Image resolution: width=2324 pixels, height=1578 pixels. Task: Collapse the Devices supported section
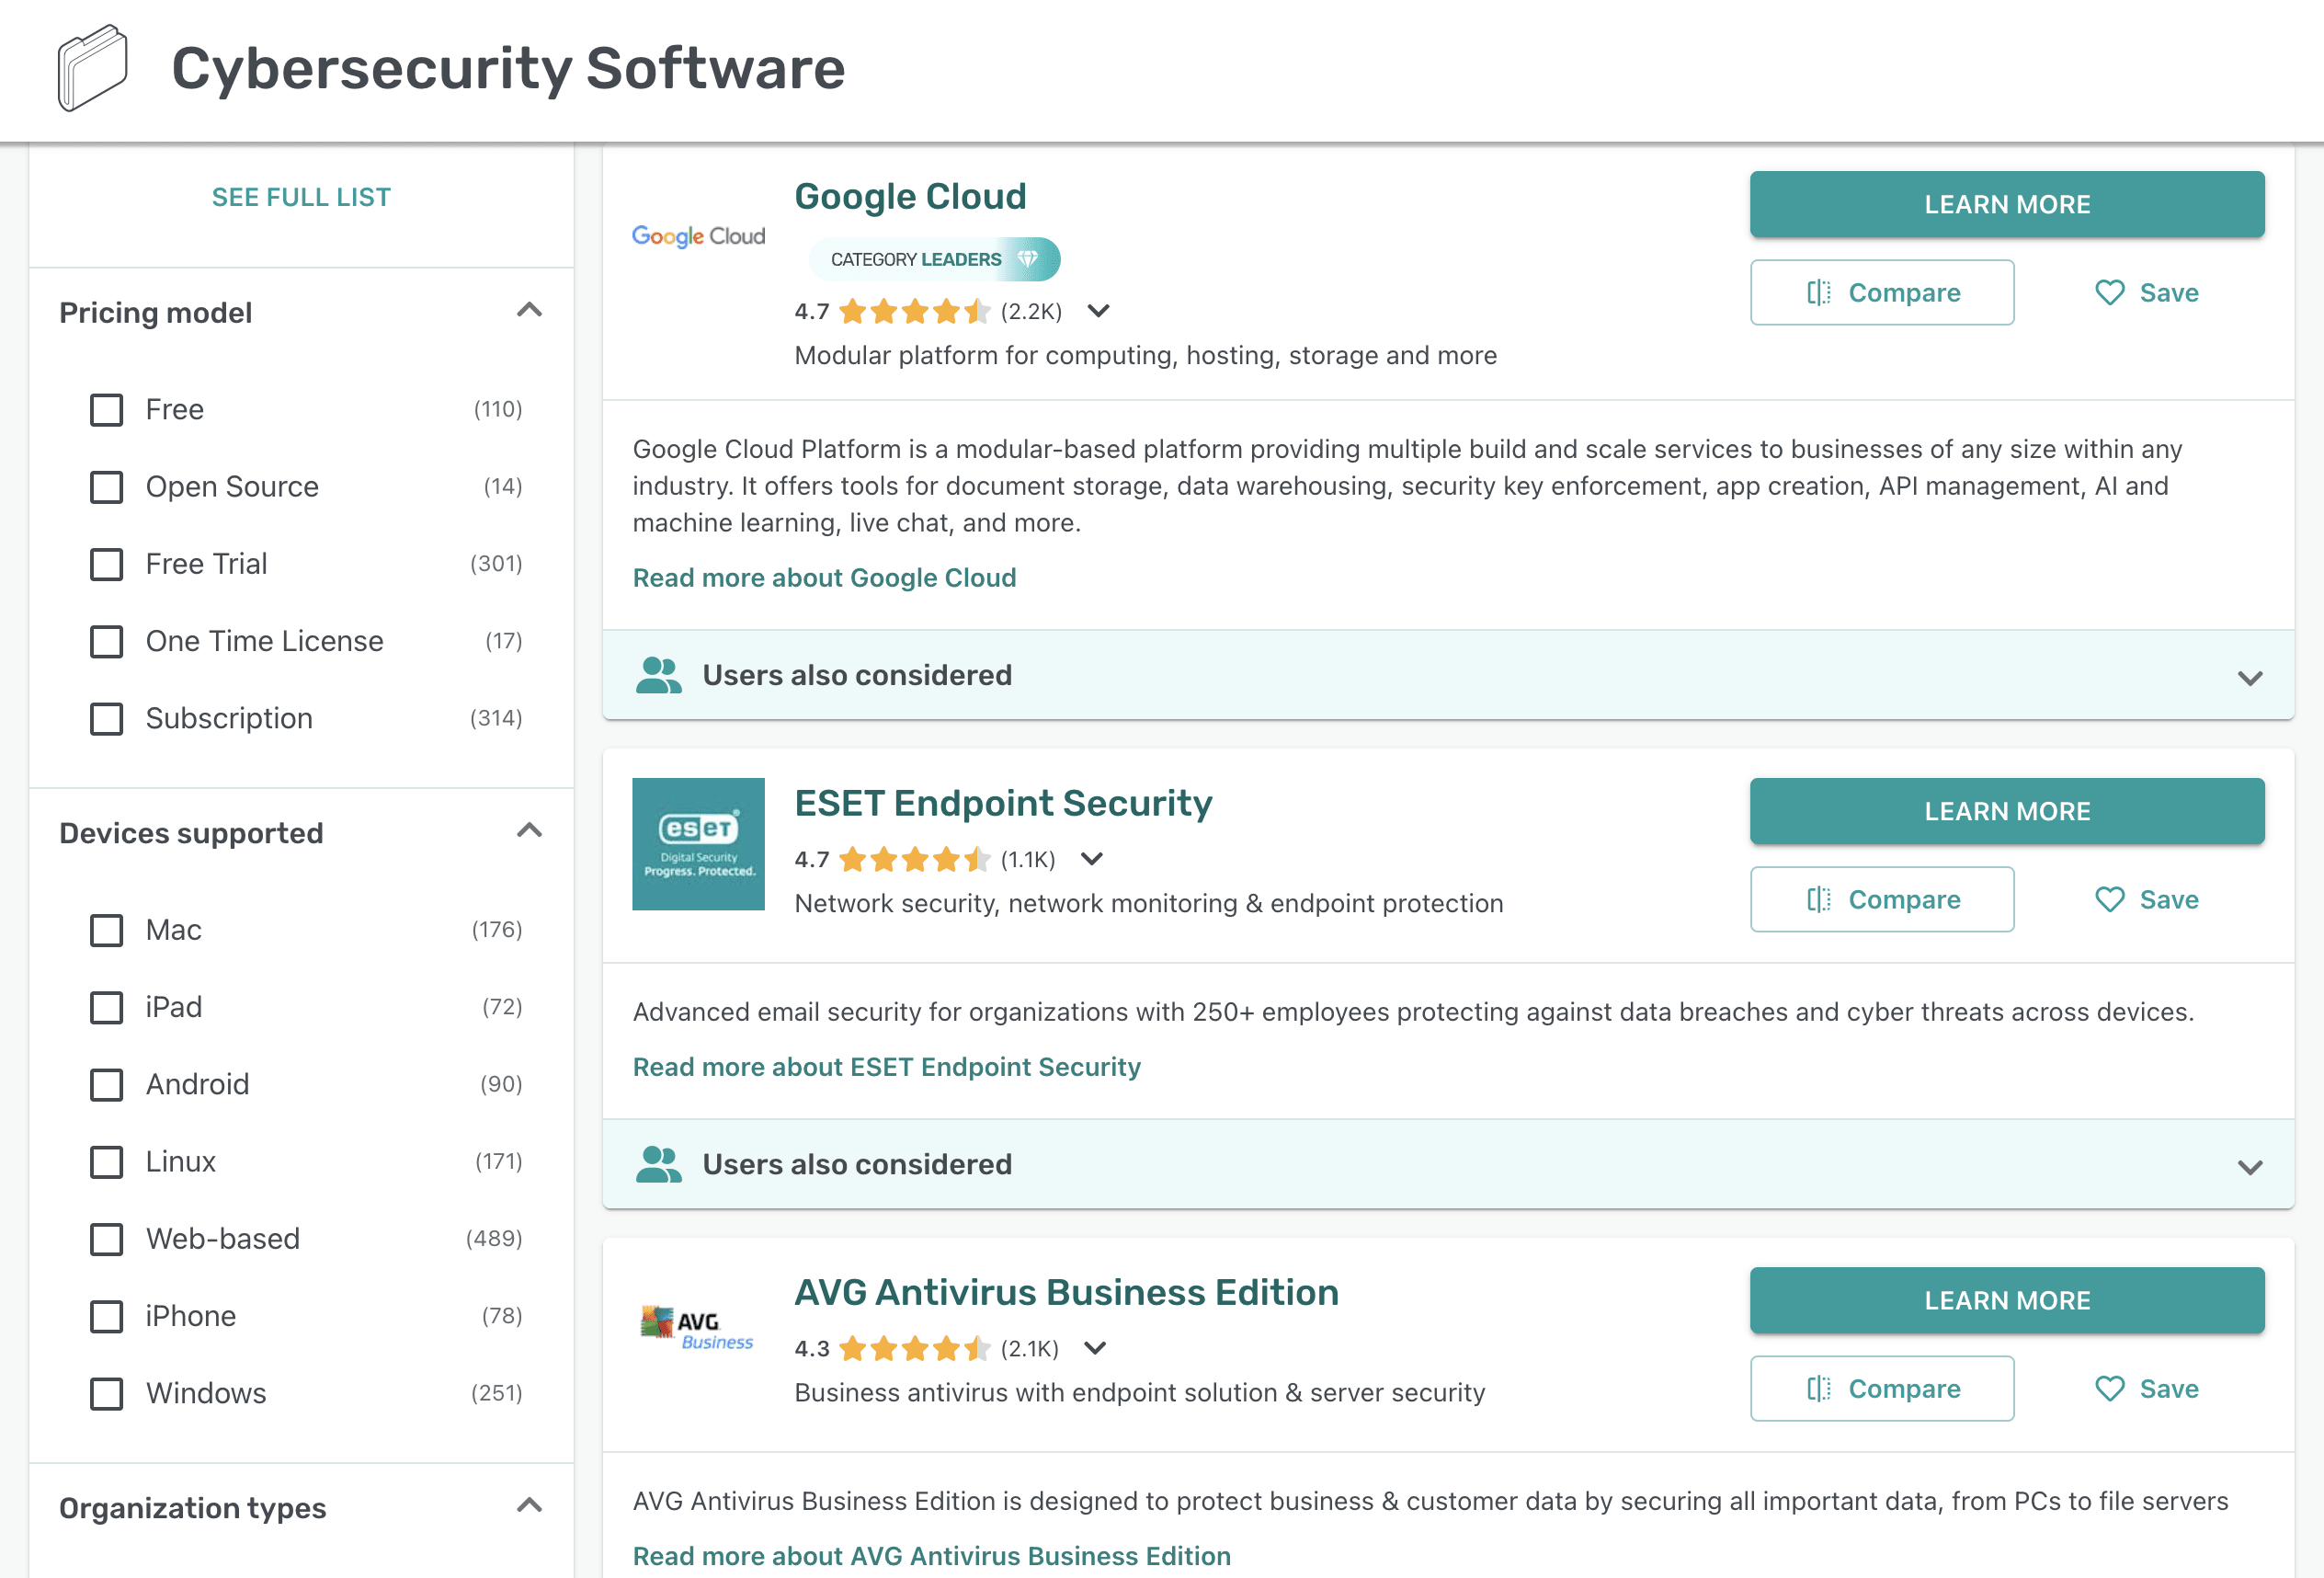tap(530, 831)
